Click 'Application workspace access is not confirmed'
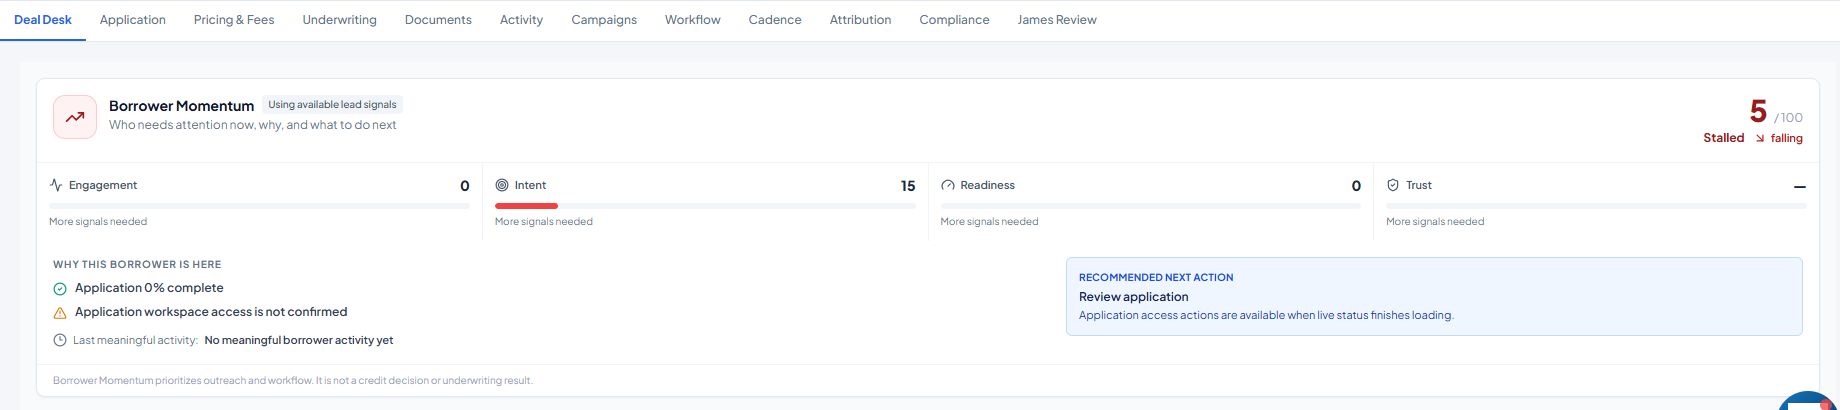The image size is (1840, 410). pyautogui.click(x=211, y=312)
